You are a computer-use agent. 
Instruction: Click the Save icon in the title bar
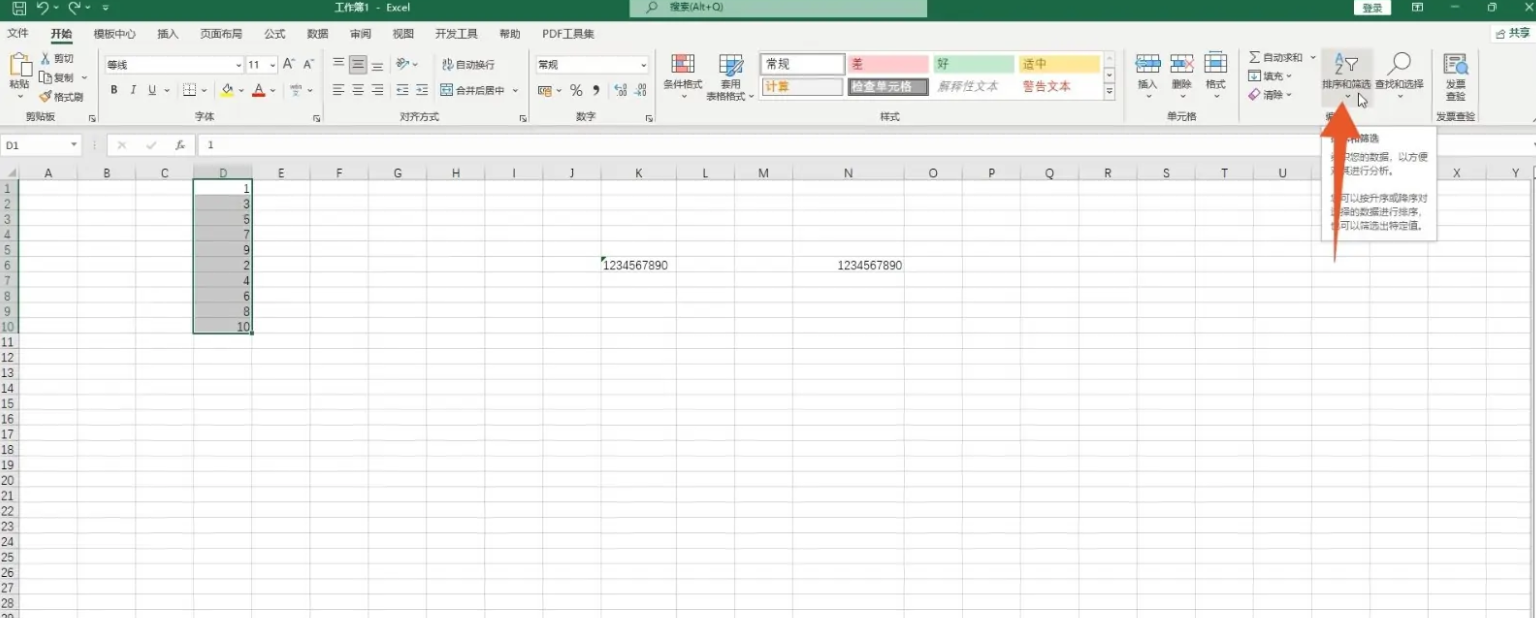point(19,8)
